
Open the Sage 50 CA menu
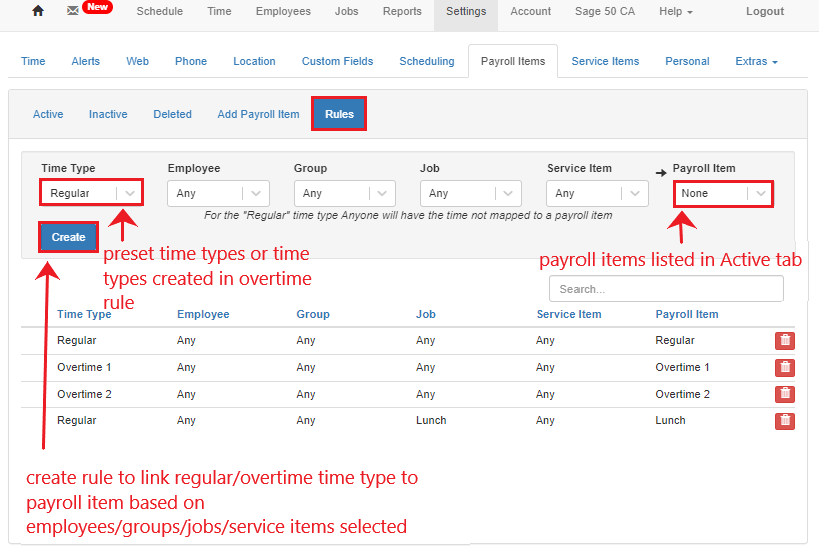point(605,11)
